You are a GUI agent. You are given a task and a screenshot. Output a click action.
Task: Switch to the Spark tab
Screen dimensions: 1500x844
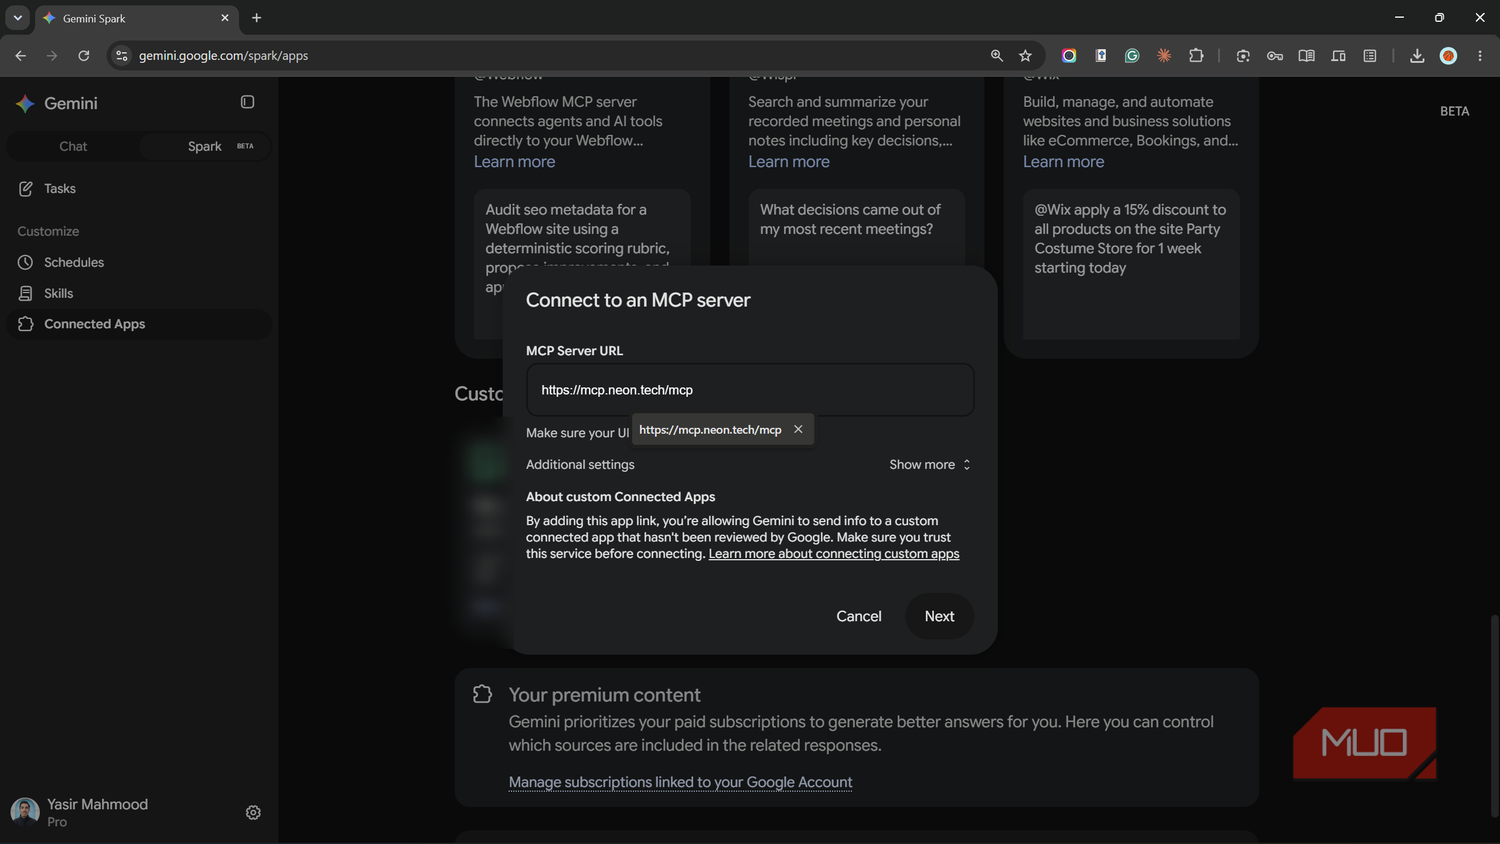tap(205, 146)
